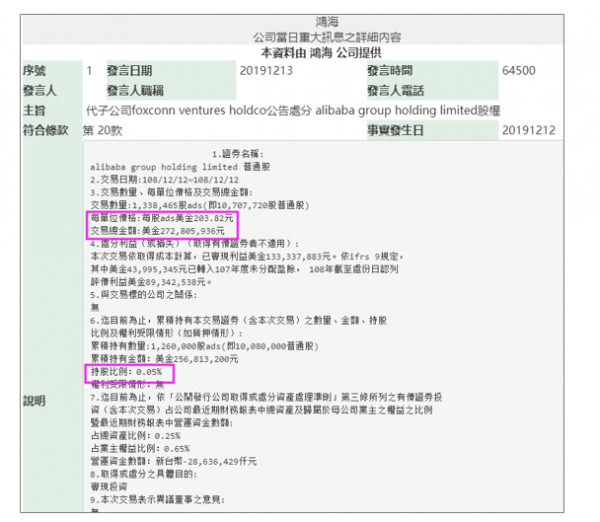The image size is (600, 522).
Task: Click the 符合條款 label
Action: click(46, 130)
